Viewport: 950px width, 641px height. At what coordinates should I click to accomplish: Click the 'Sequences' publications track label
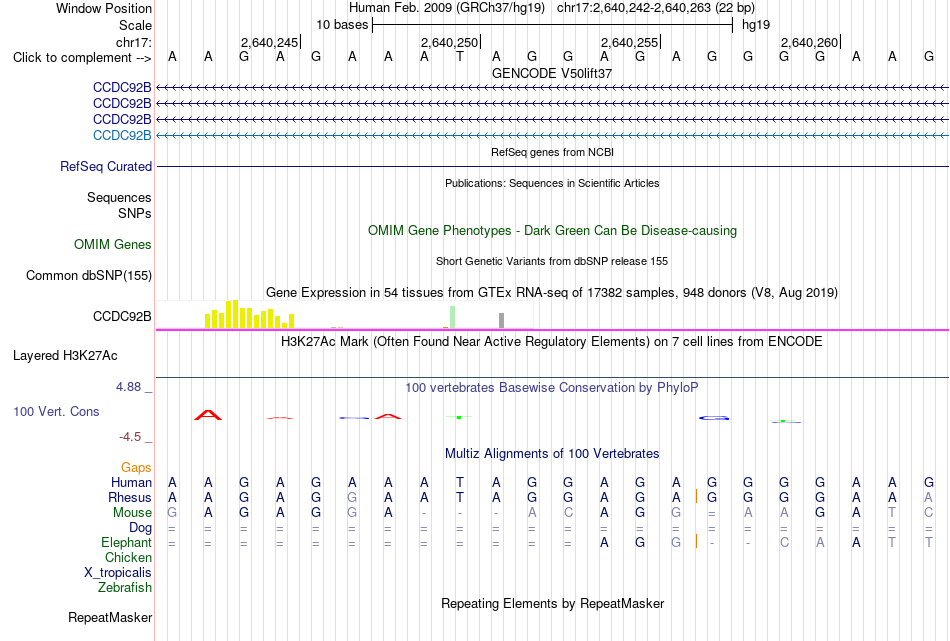point(119,198)
